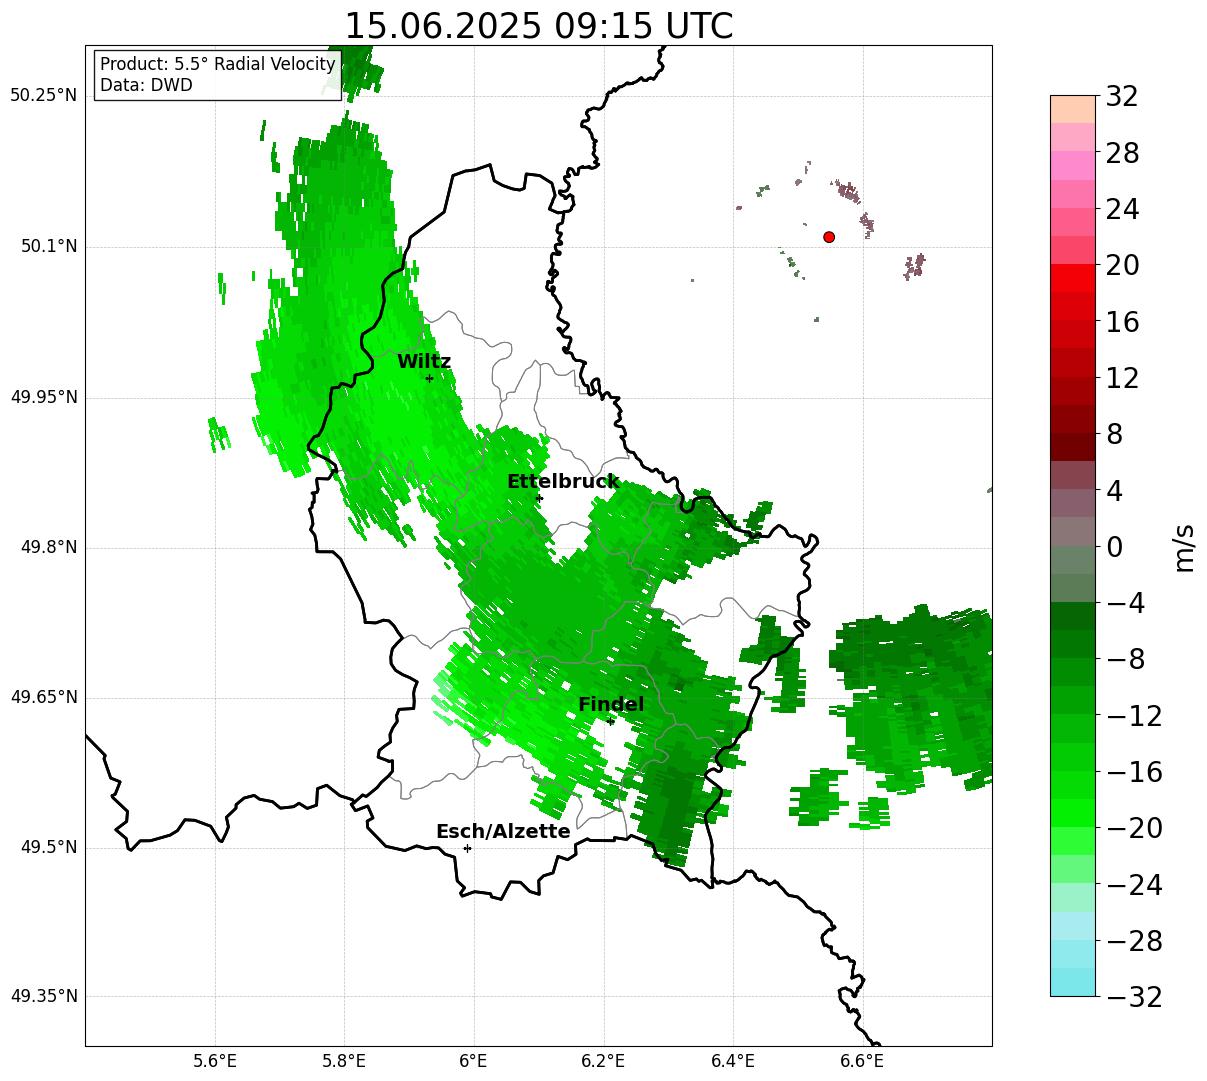
Task: Click the colorbar 0 tick label
Action: click(x=1114, y=547)
